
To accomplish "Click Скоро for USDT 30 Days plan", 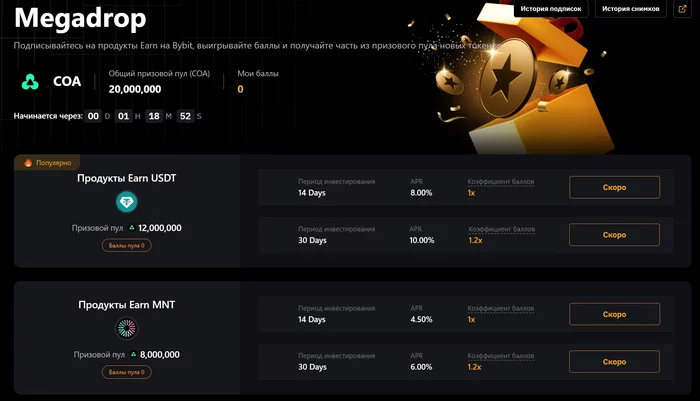I will click(614, 235).
